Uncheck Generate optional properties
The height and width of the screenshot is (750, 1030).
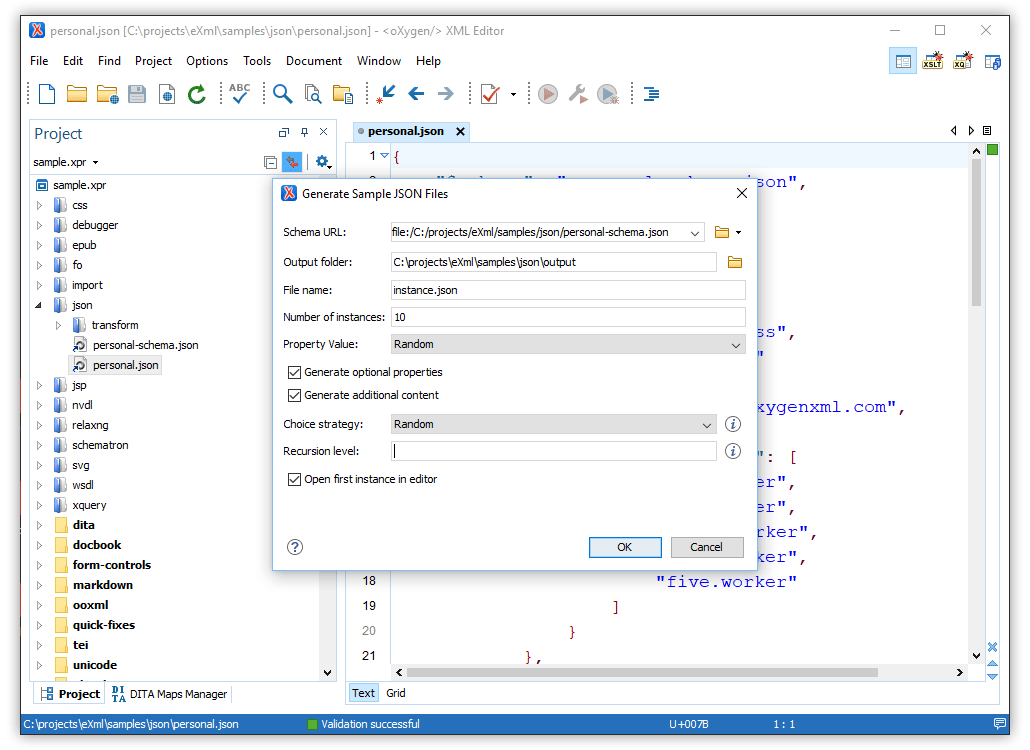[294, 372]
